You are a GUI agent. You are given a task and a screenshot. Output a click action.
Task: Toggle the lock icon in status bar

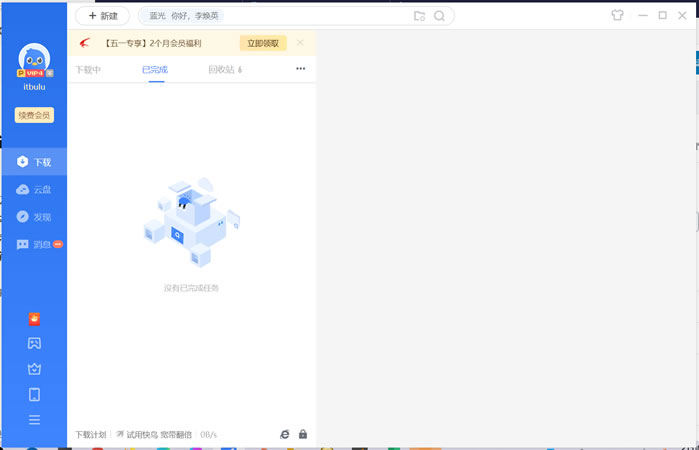(303, 434)
